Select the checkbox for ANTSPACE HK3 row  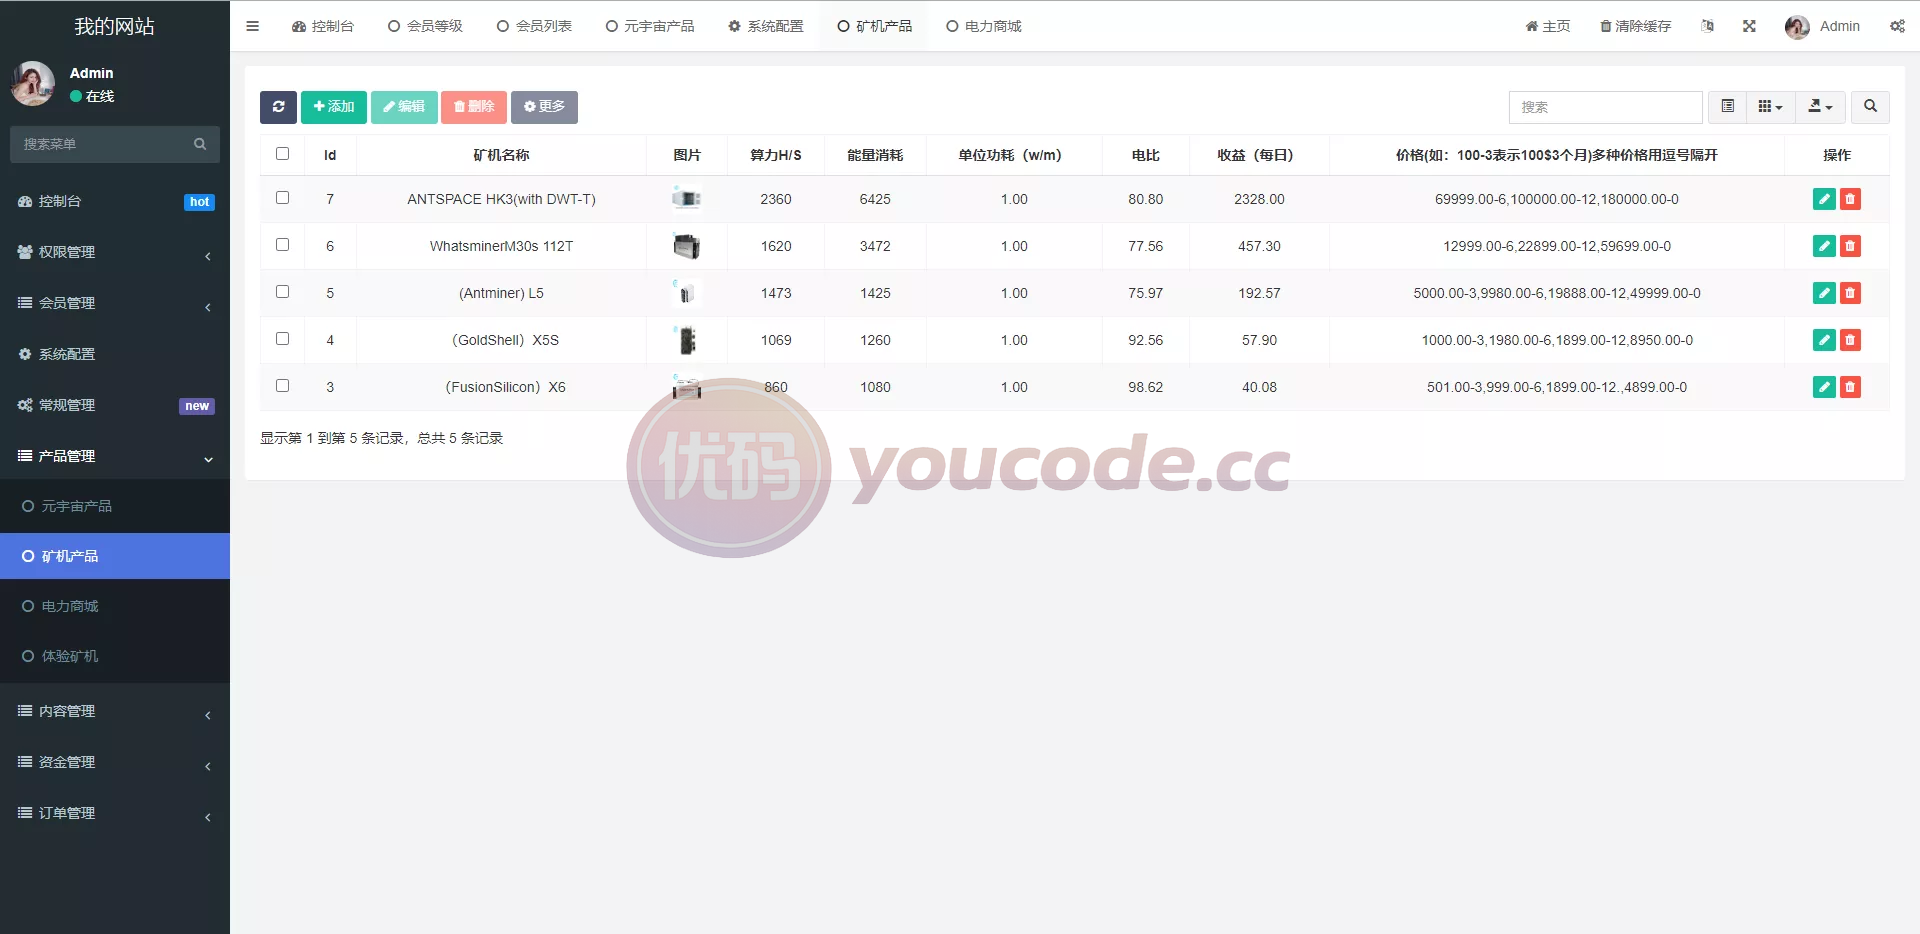click(282, 198)
